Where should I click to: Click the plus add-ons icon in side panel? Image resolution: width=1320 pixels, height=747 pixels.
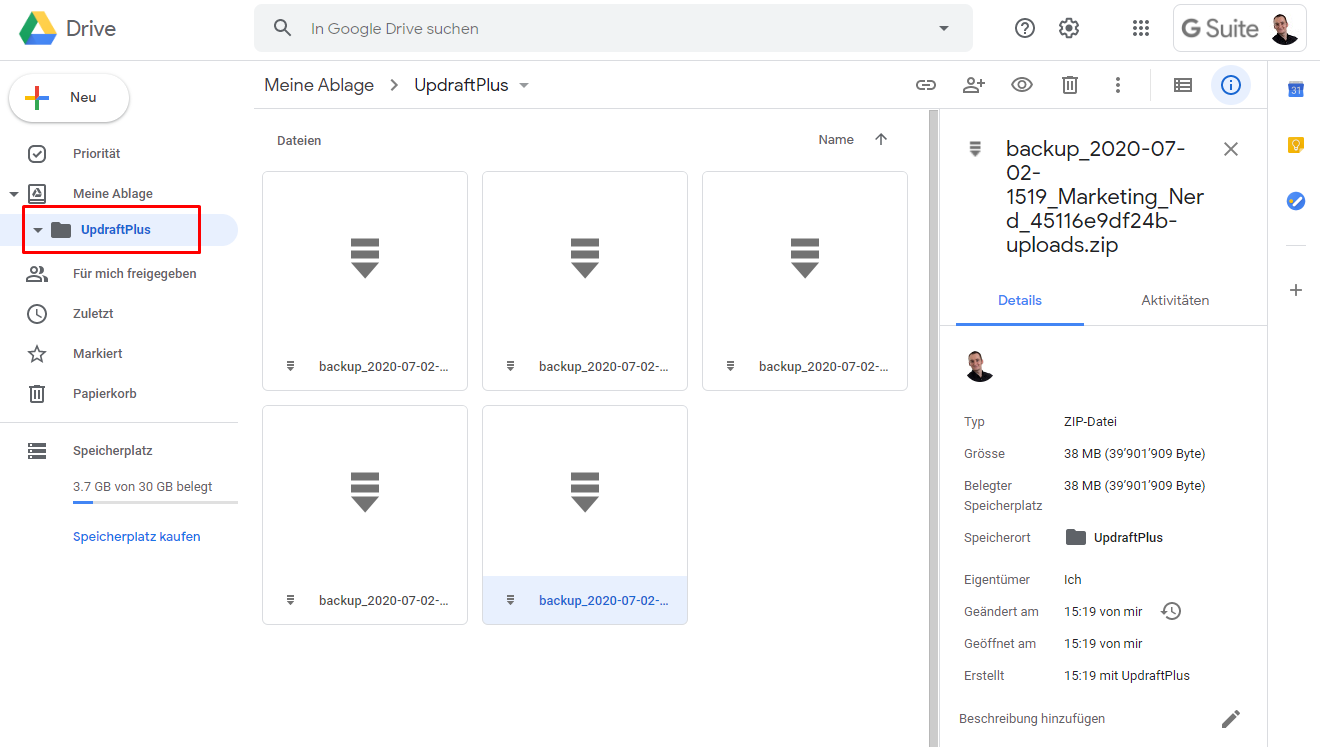1296,290
